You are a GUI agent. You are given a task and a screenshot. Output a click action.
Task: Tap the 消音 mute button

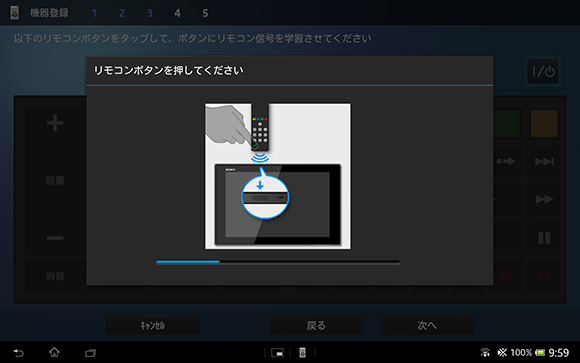click(x=55, y=276)
